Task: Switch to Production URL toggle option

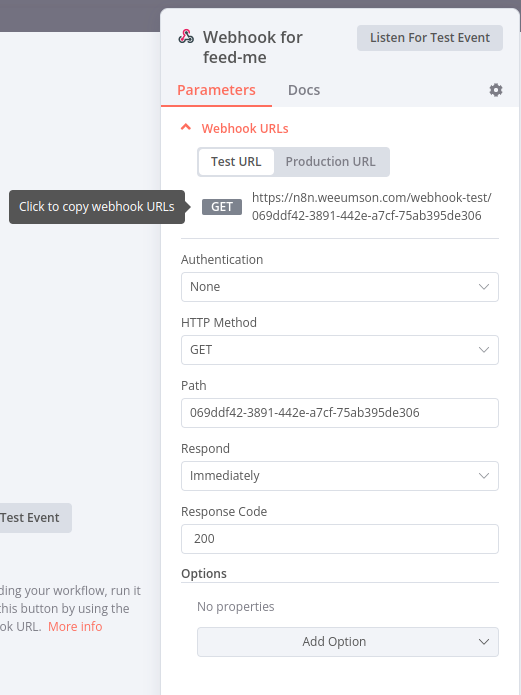Action: pyautogui.click(x=330, y=162)
